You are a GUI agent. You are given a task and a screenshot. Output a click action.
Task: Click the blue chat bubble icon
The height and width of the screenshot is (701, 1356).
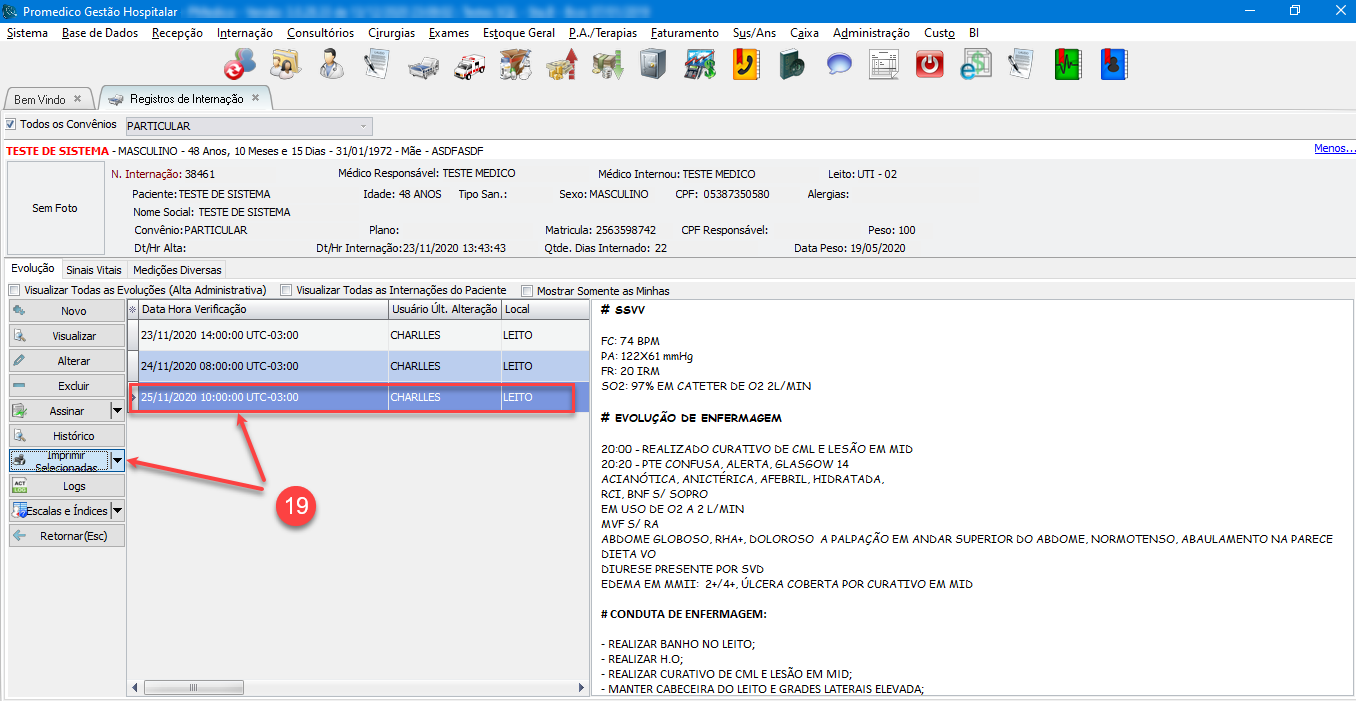[838, 65]
